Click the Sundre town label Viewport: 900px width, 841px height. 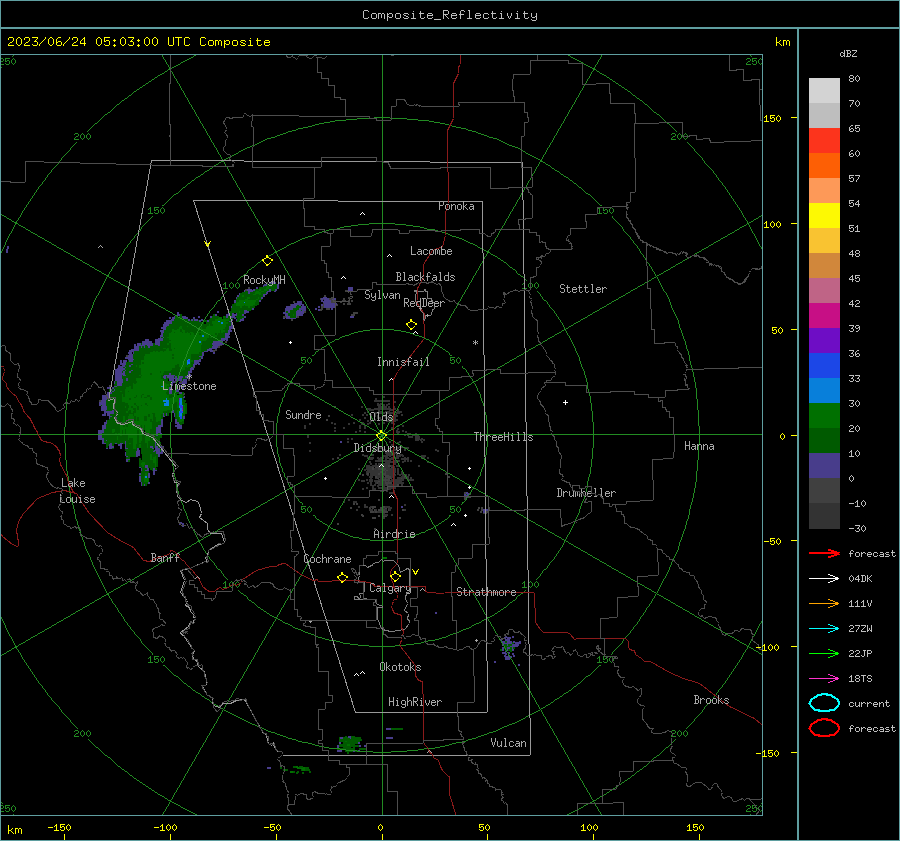303,415
